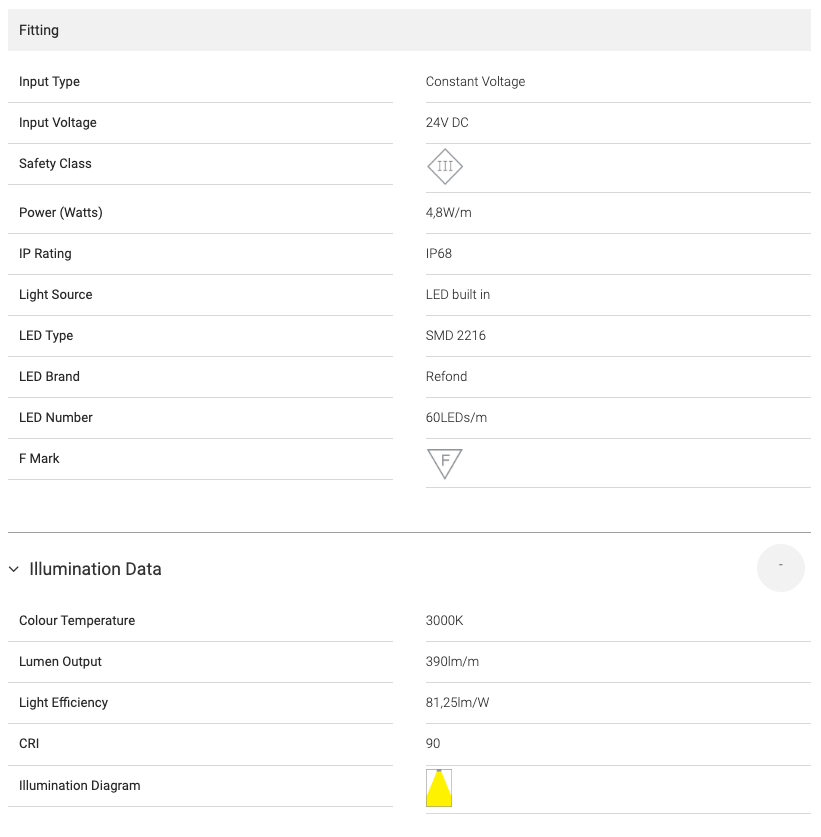Image resolution: width=821 pixels, height=837 pixels.
Task: Click the Illumination Data heading
Action: click(95, 569)
